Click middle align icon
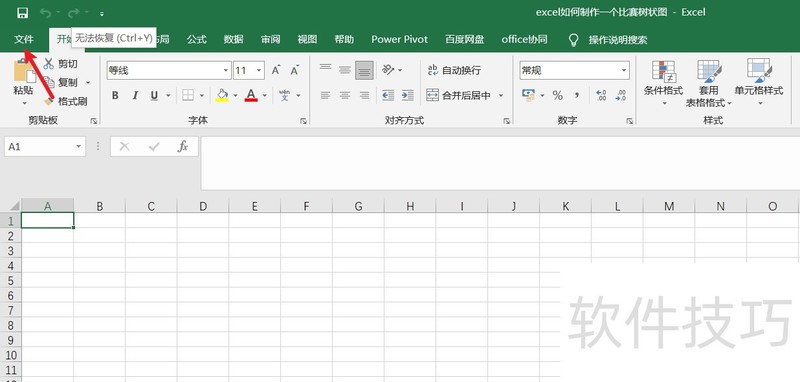Image resolution: width=800 pixels, height=382 pixels. (x=345, y=69)
